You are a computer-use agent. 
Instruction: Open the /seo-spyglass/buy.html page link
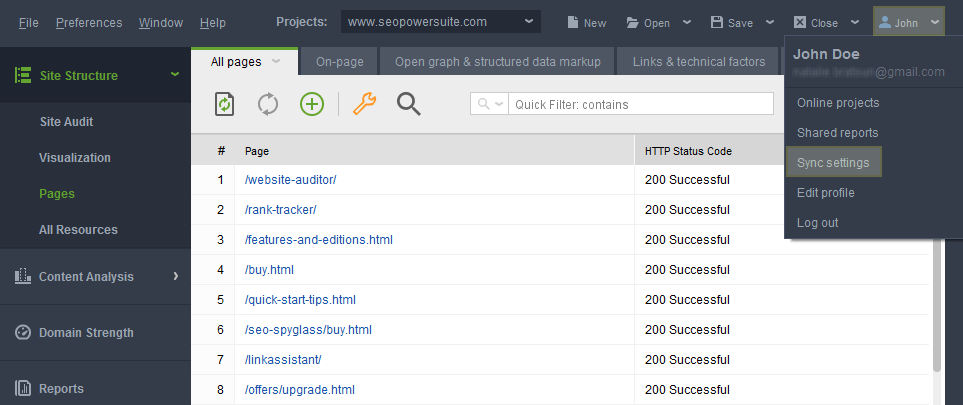308,330
